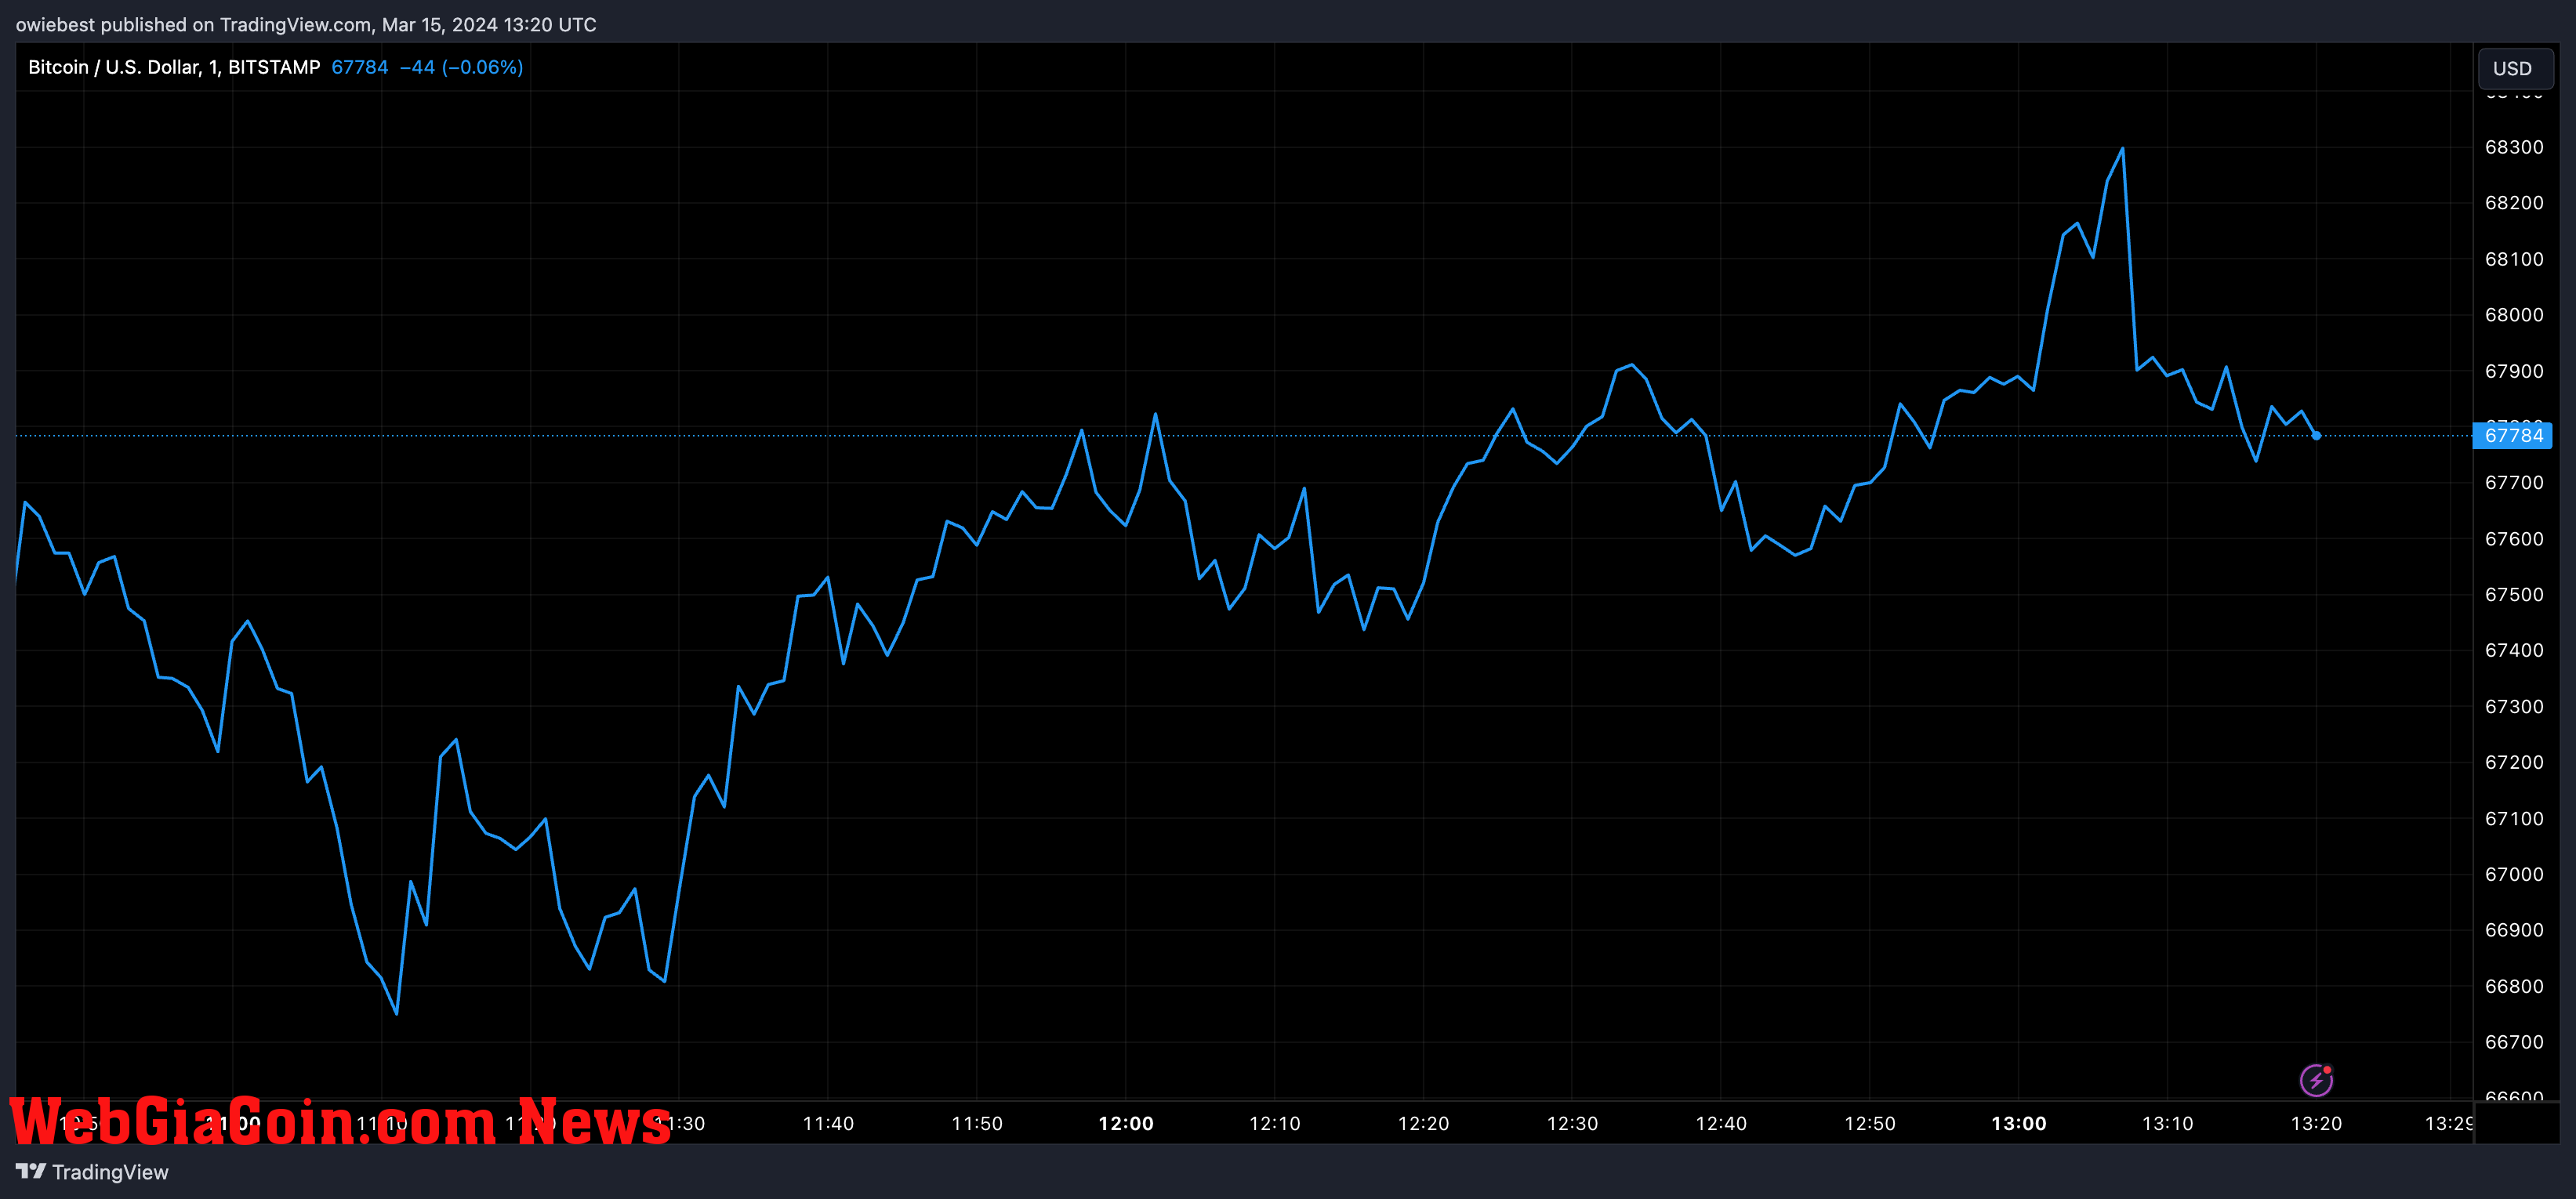The height and width of the screenshot is (1199, 2576).
Task: Click the 11:50 time axis label
Action: pos(977,1124)
